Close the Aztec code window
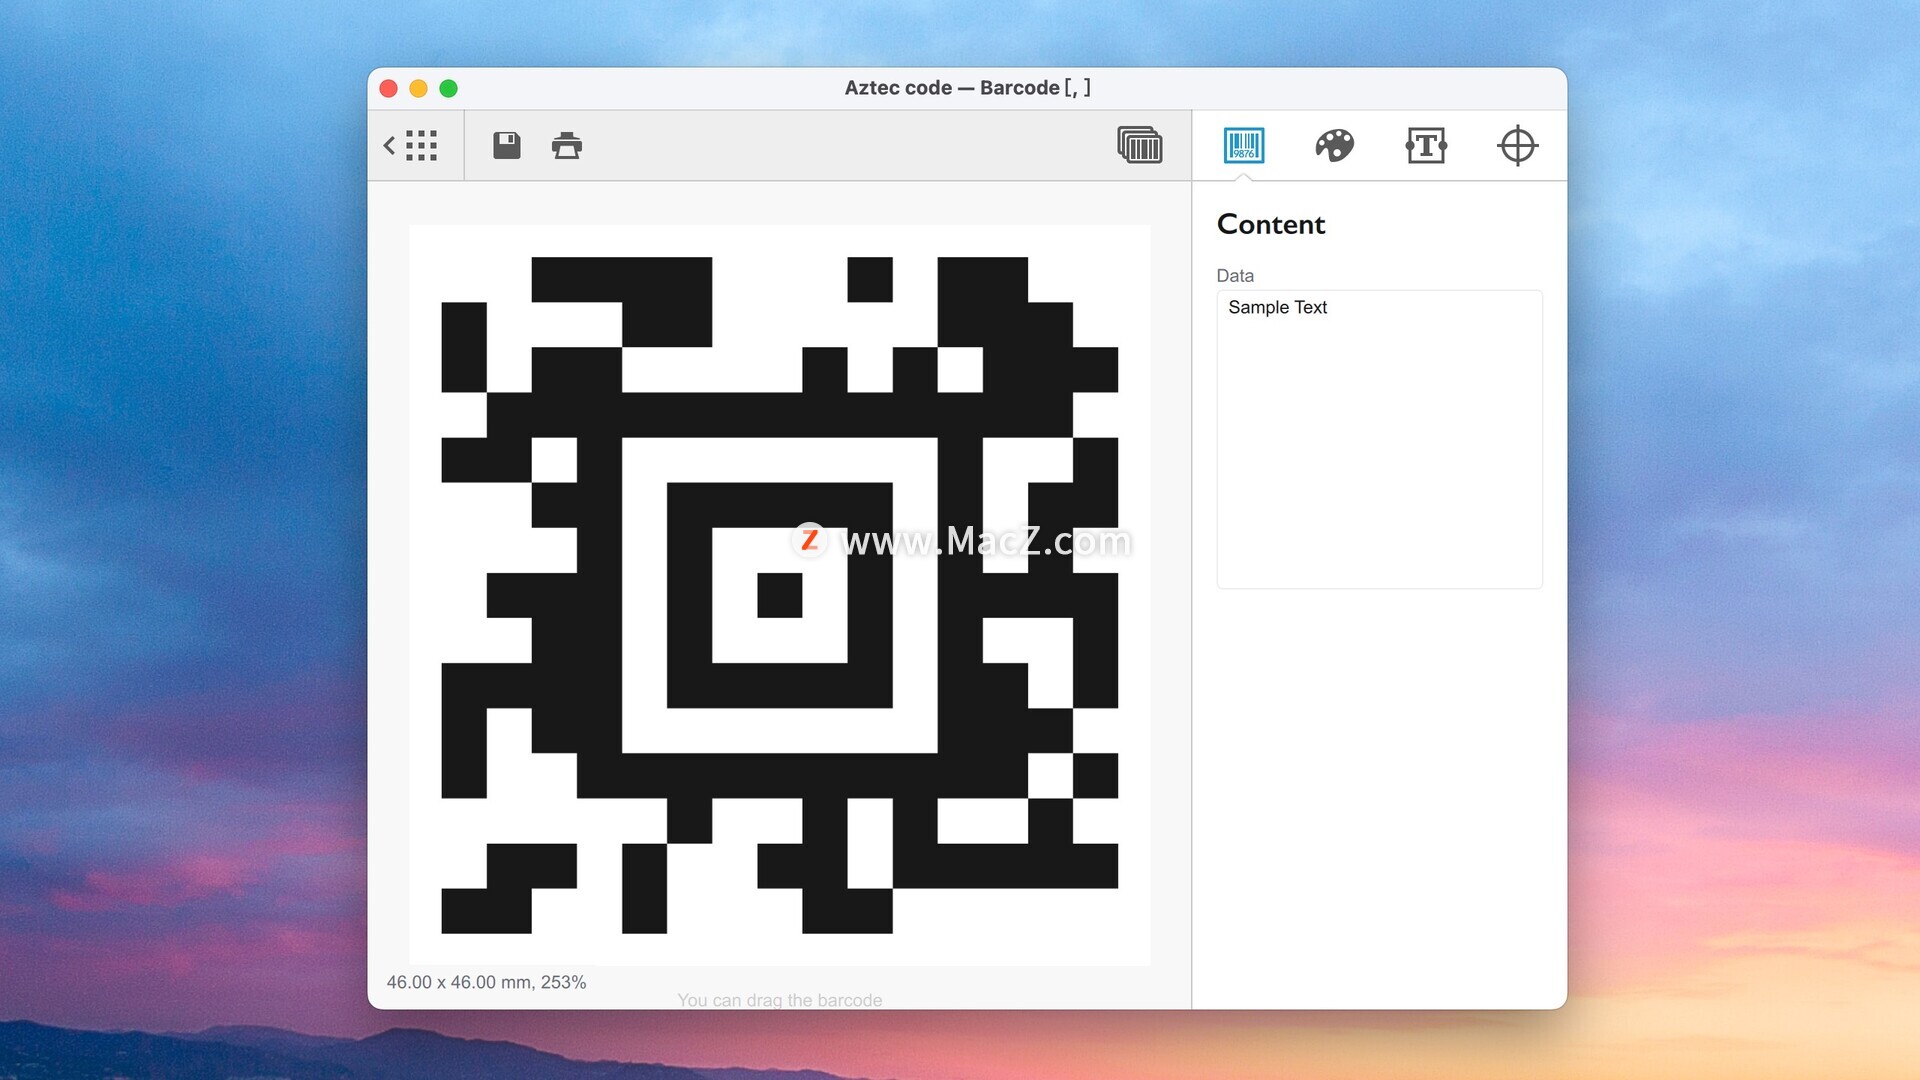This screenshot has height=1080, width=1920. tap(389, 89)
